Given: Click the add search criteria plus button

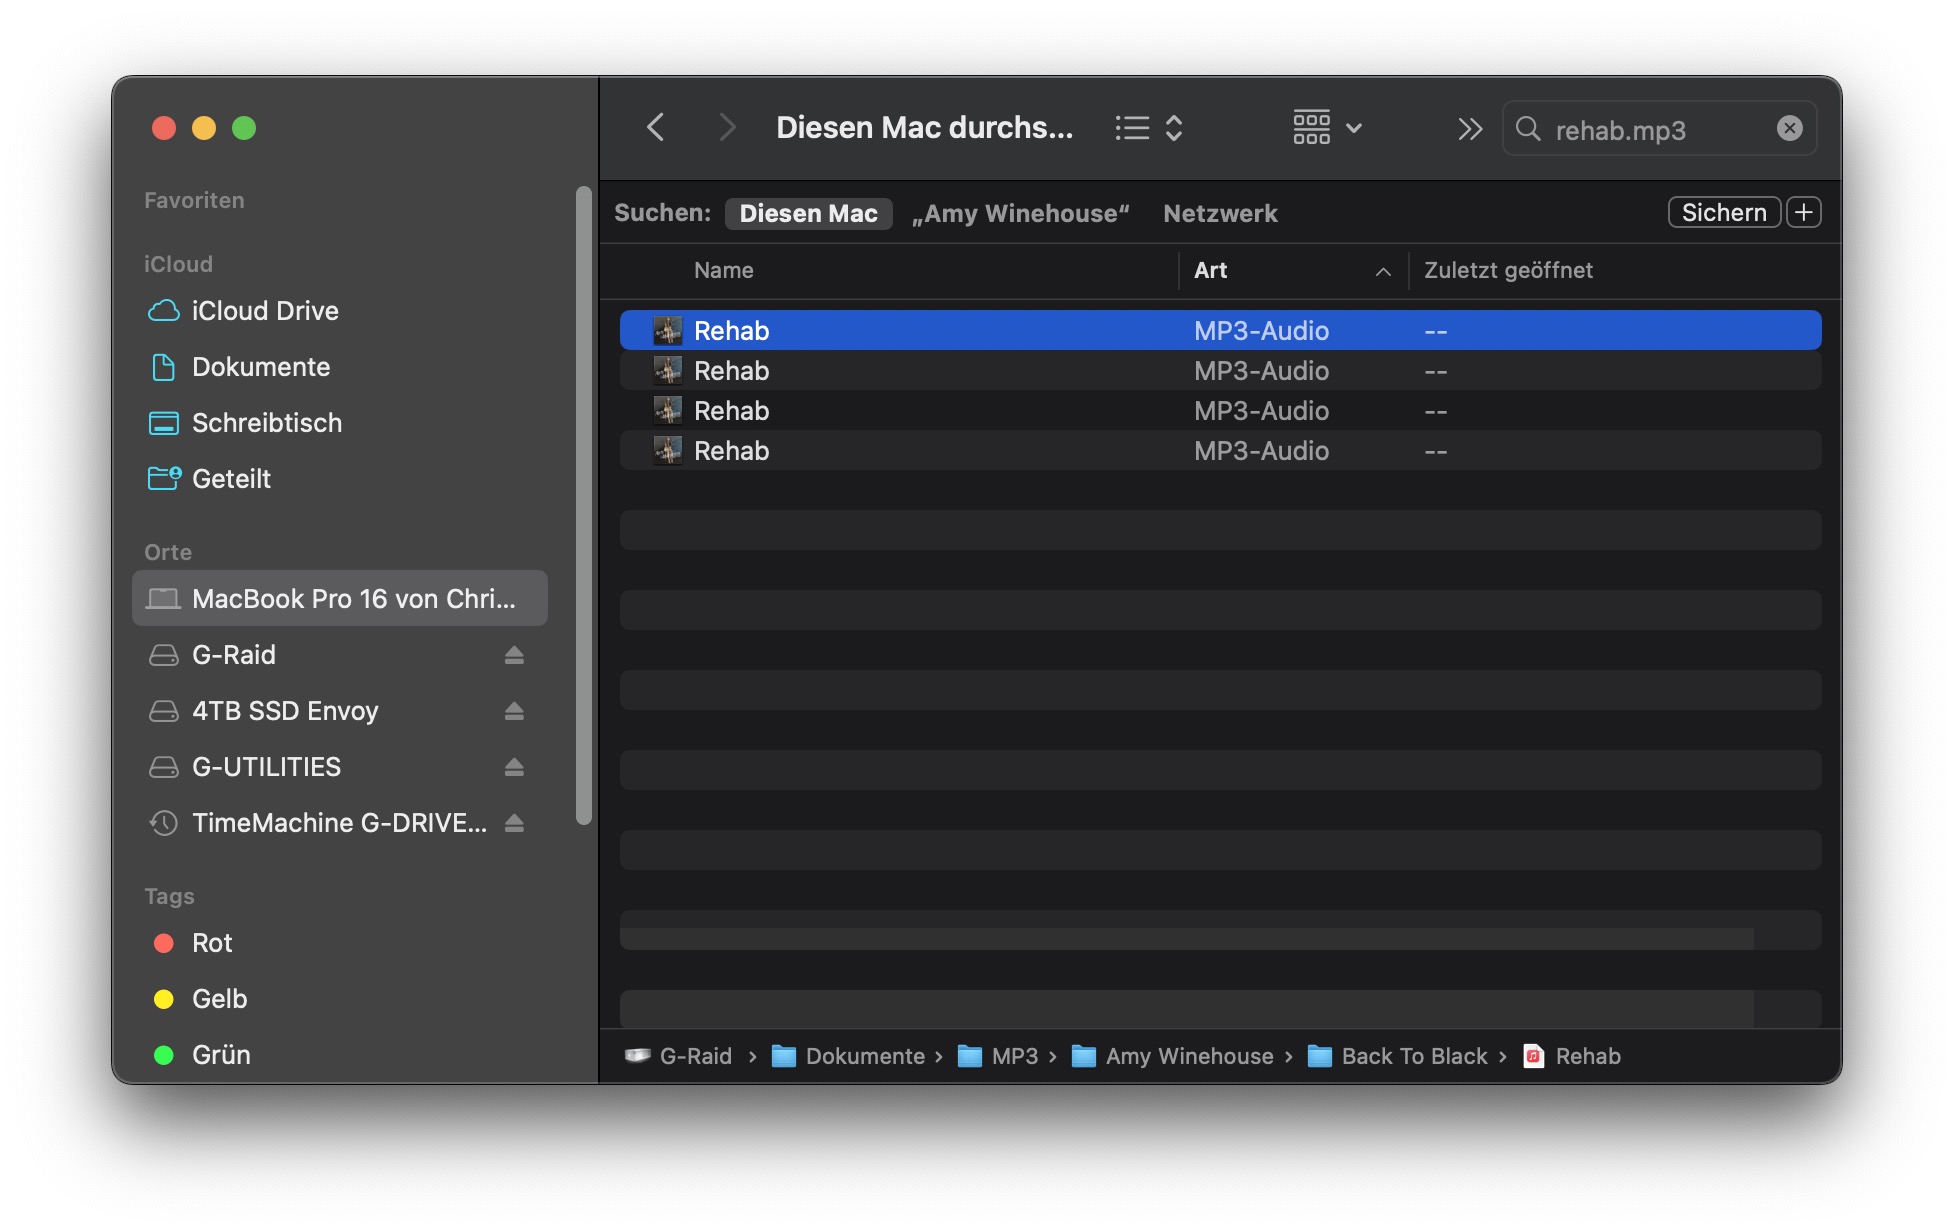Looking at the screenshot, I should [1803, 212].
